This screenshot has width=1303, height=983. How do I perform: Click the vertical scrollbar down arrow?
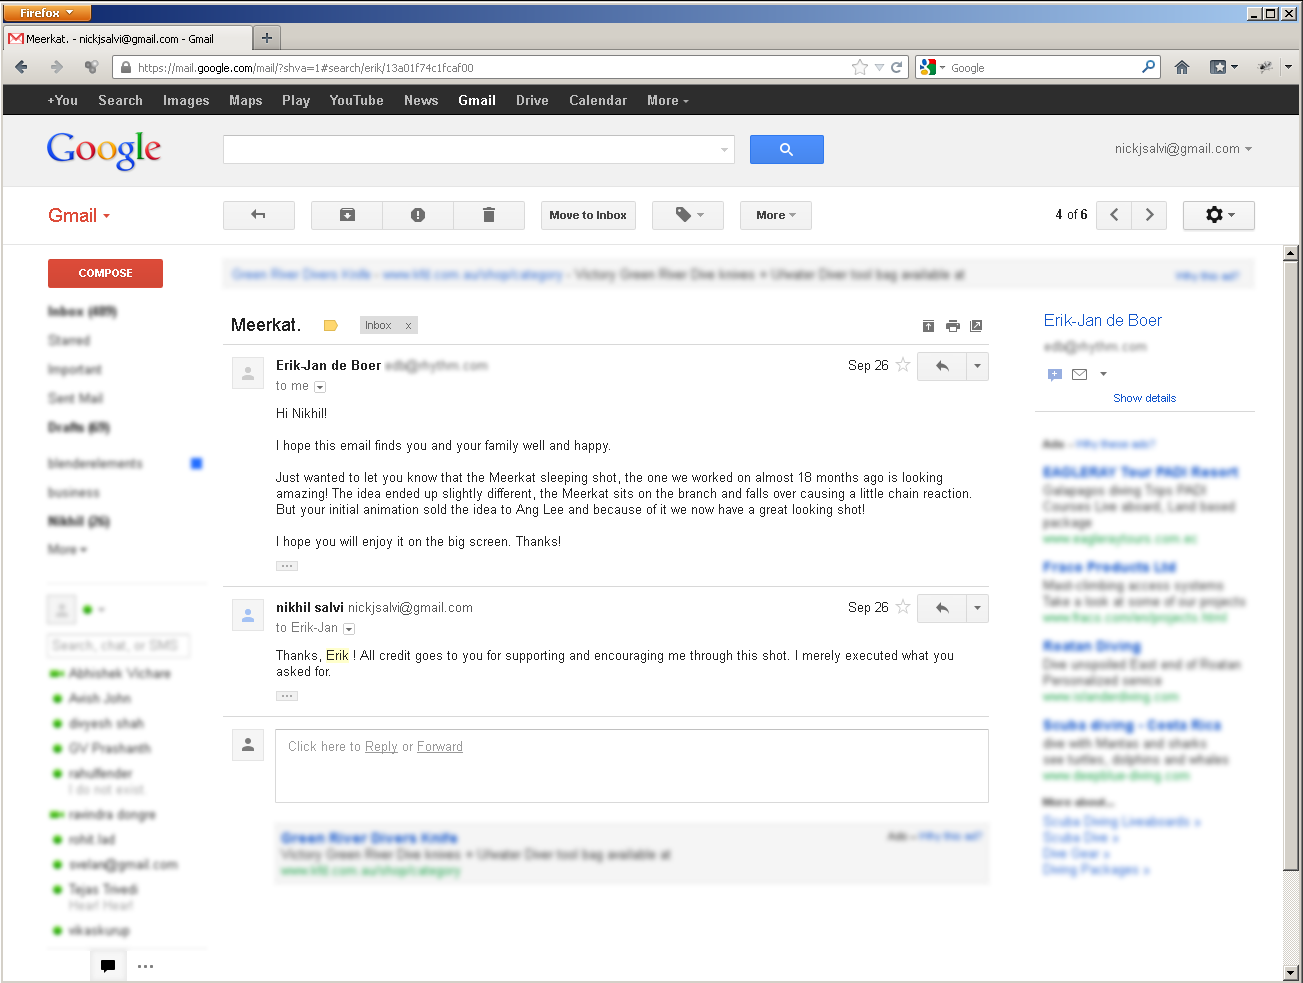(x=1290, y=972)
